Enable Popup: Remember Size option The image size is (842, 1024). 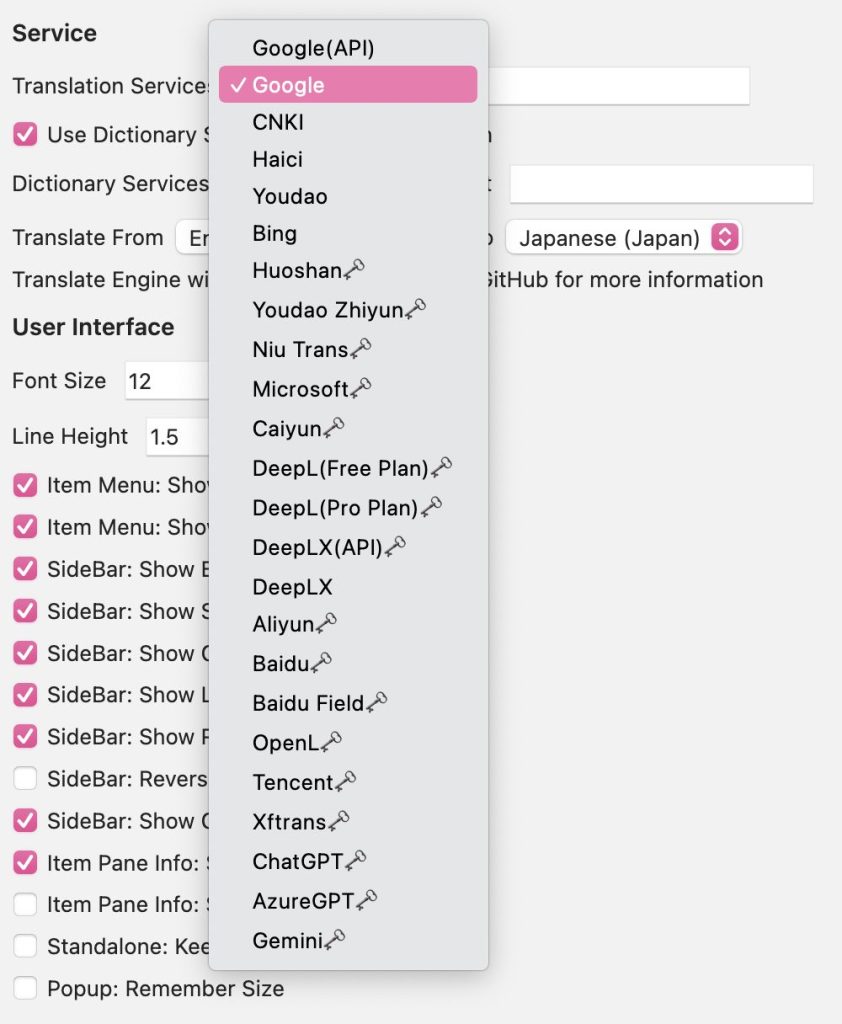tap(25, 988)
